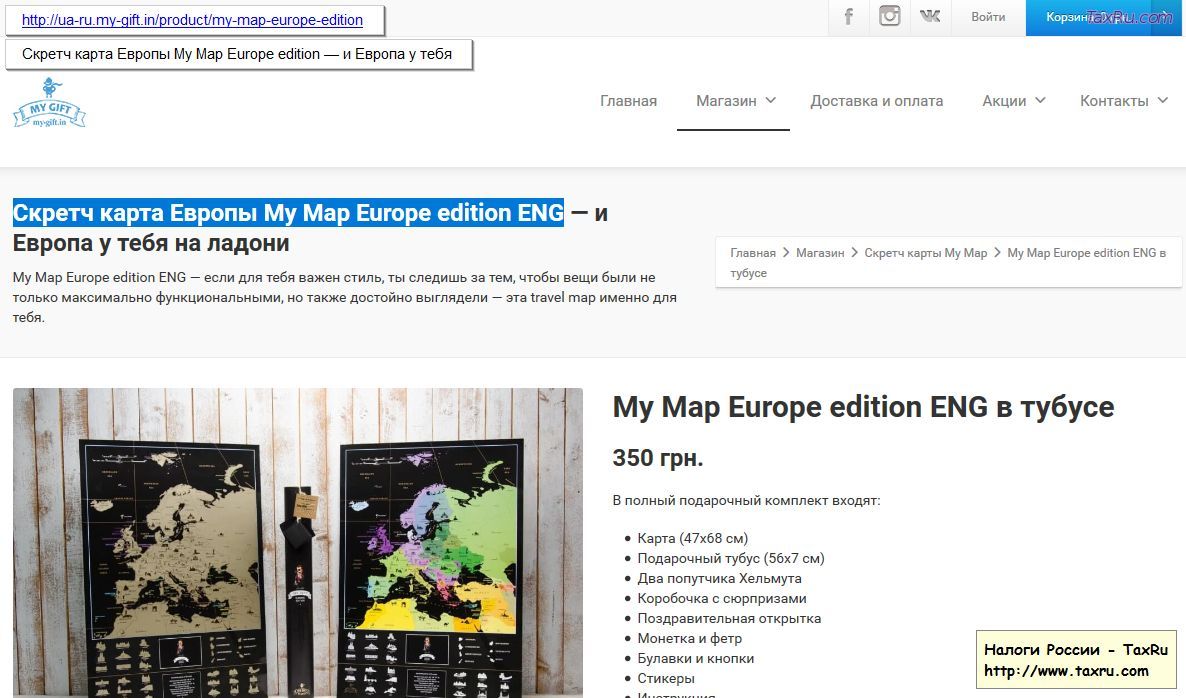This screenshot has height=698, width=1186.
Task: Click the 350 грн. price text
Action: pyautogui.click(x=657, y=458)
